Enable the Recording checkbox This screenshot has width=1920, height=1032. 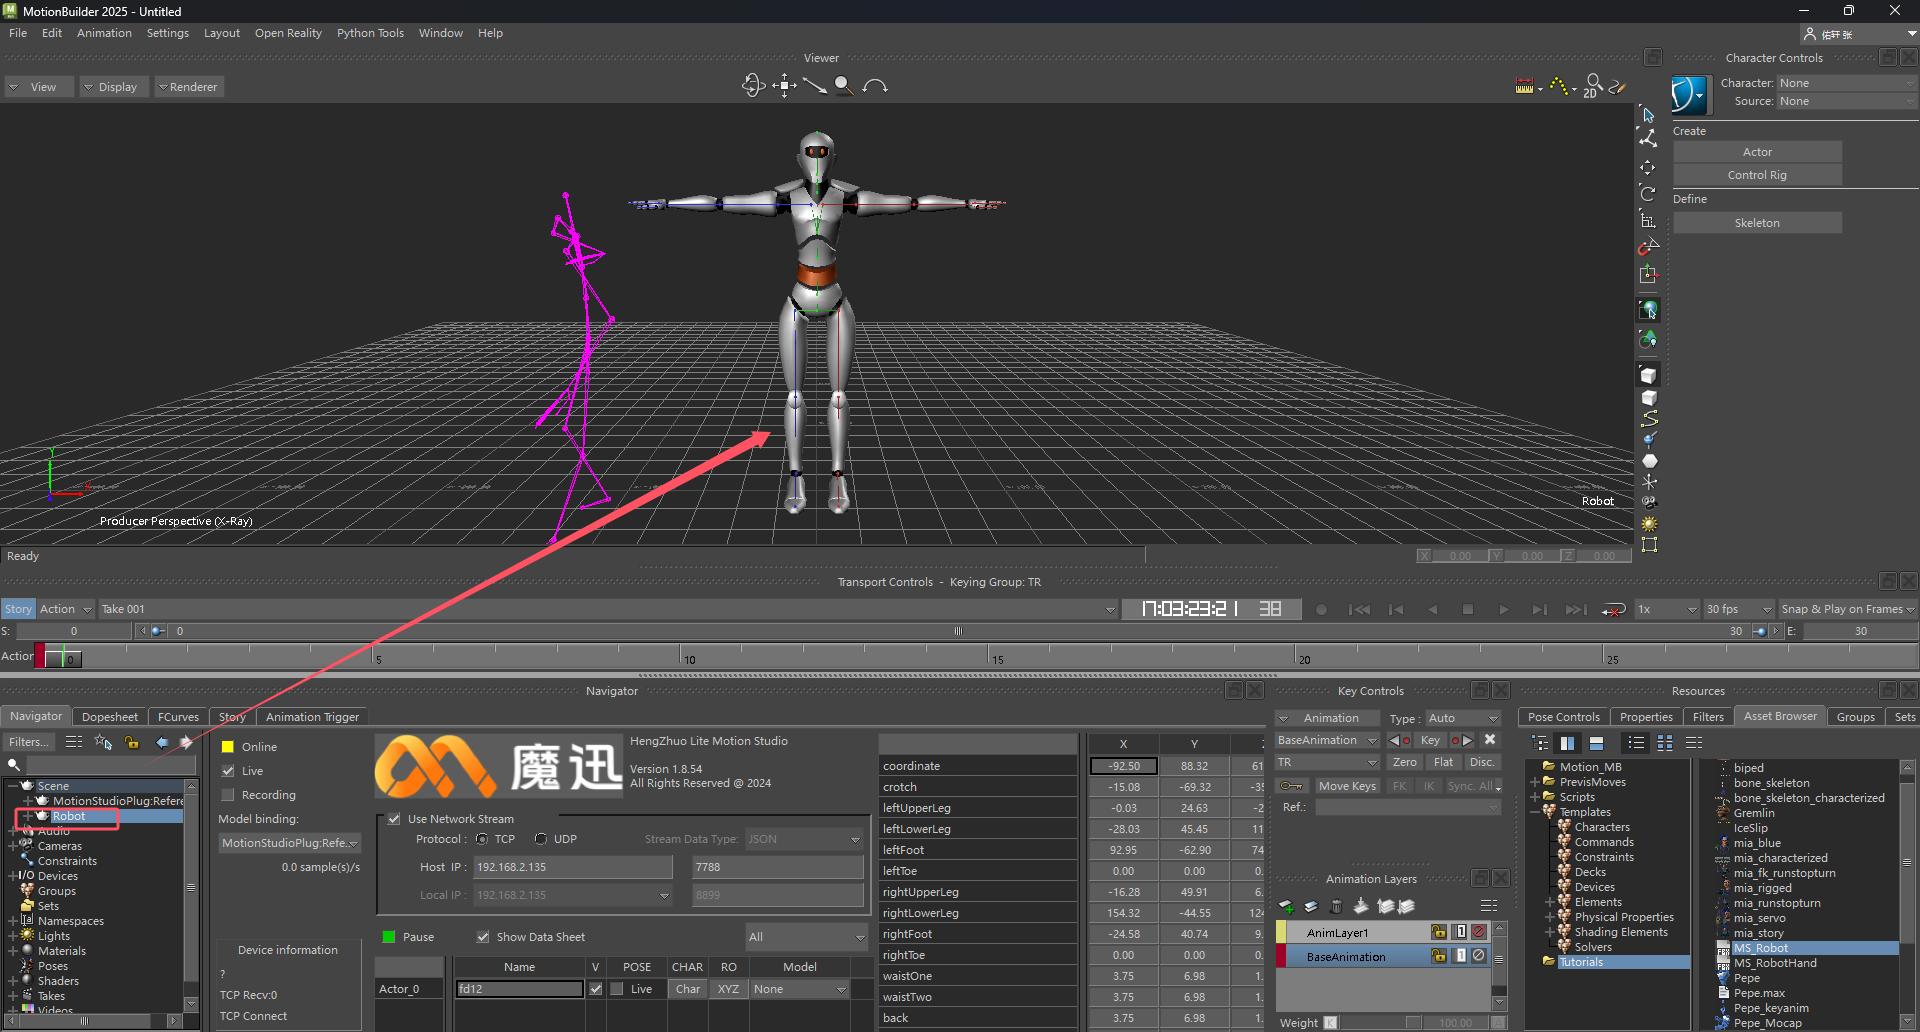coord(228,795)
